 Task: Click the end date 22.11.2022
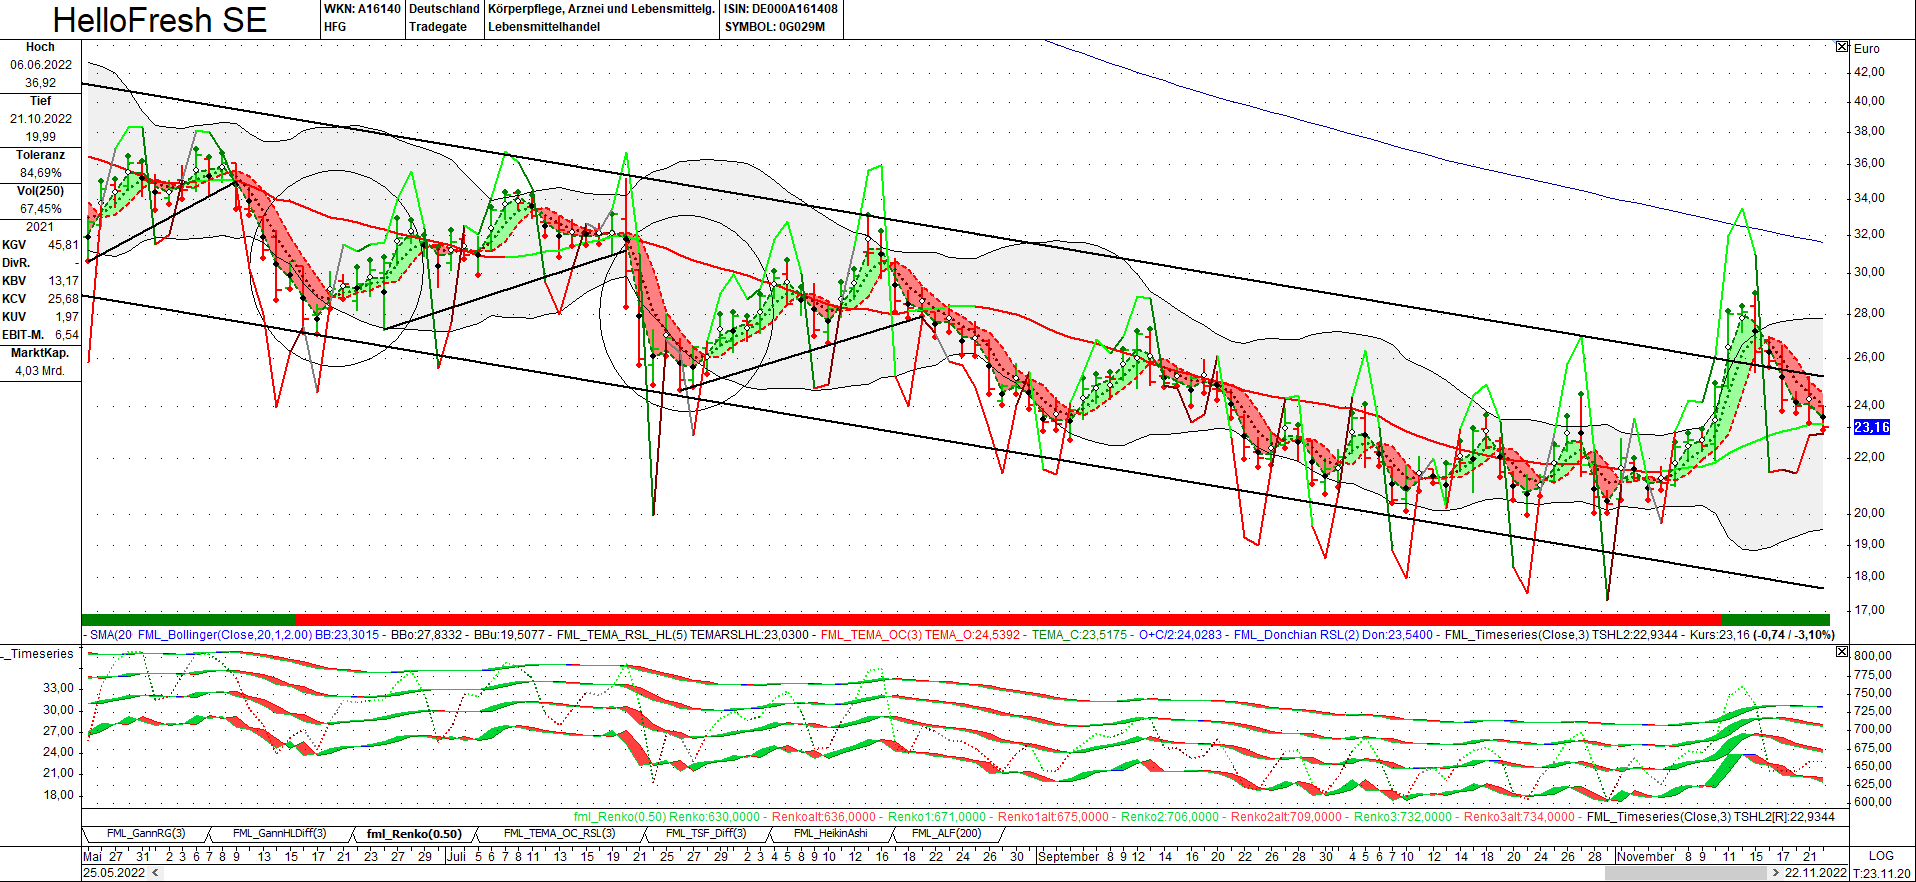pyautogui.click(x=1816, y=873)
